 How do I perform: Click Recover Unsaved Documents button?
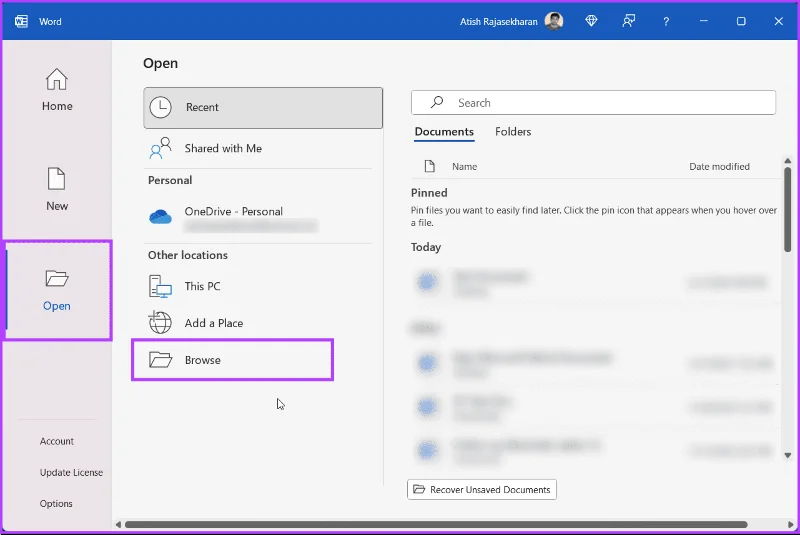click(482, 490)
